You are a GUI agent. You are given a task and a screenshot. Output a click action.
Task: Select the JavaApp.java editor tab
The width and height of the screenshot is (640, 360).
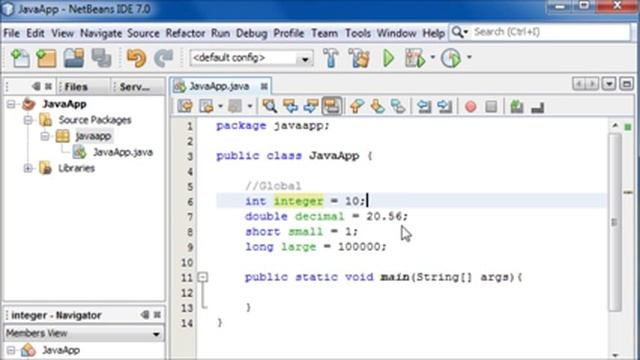click(219, 87)
